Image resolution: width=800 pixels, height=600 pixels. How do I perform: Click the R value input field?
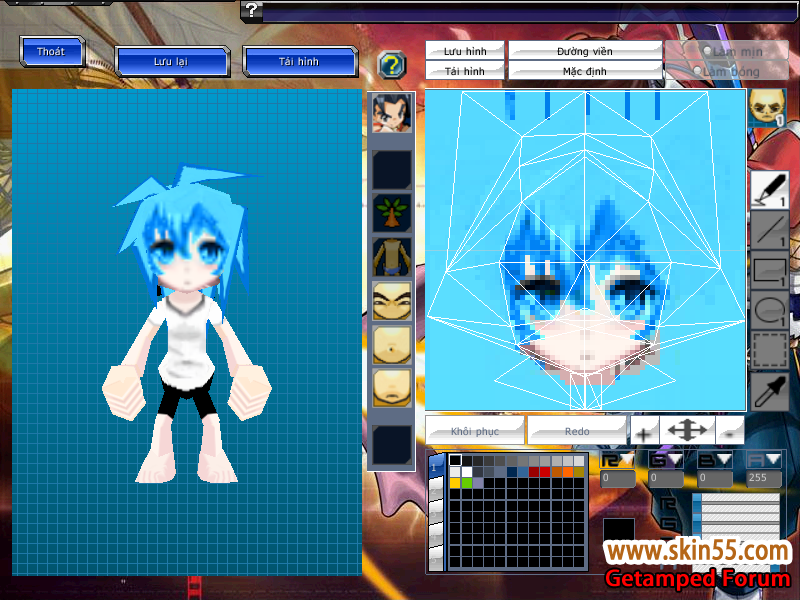coord(618,478)
